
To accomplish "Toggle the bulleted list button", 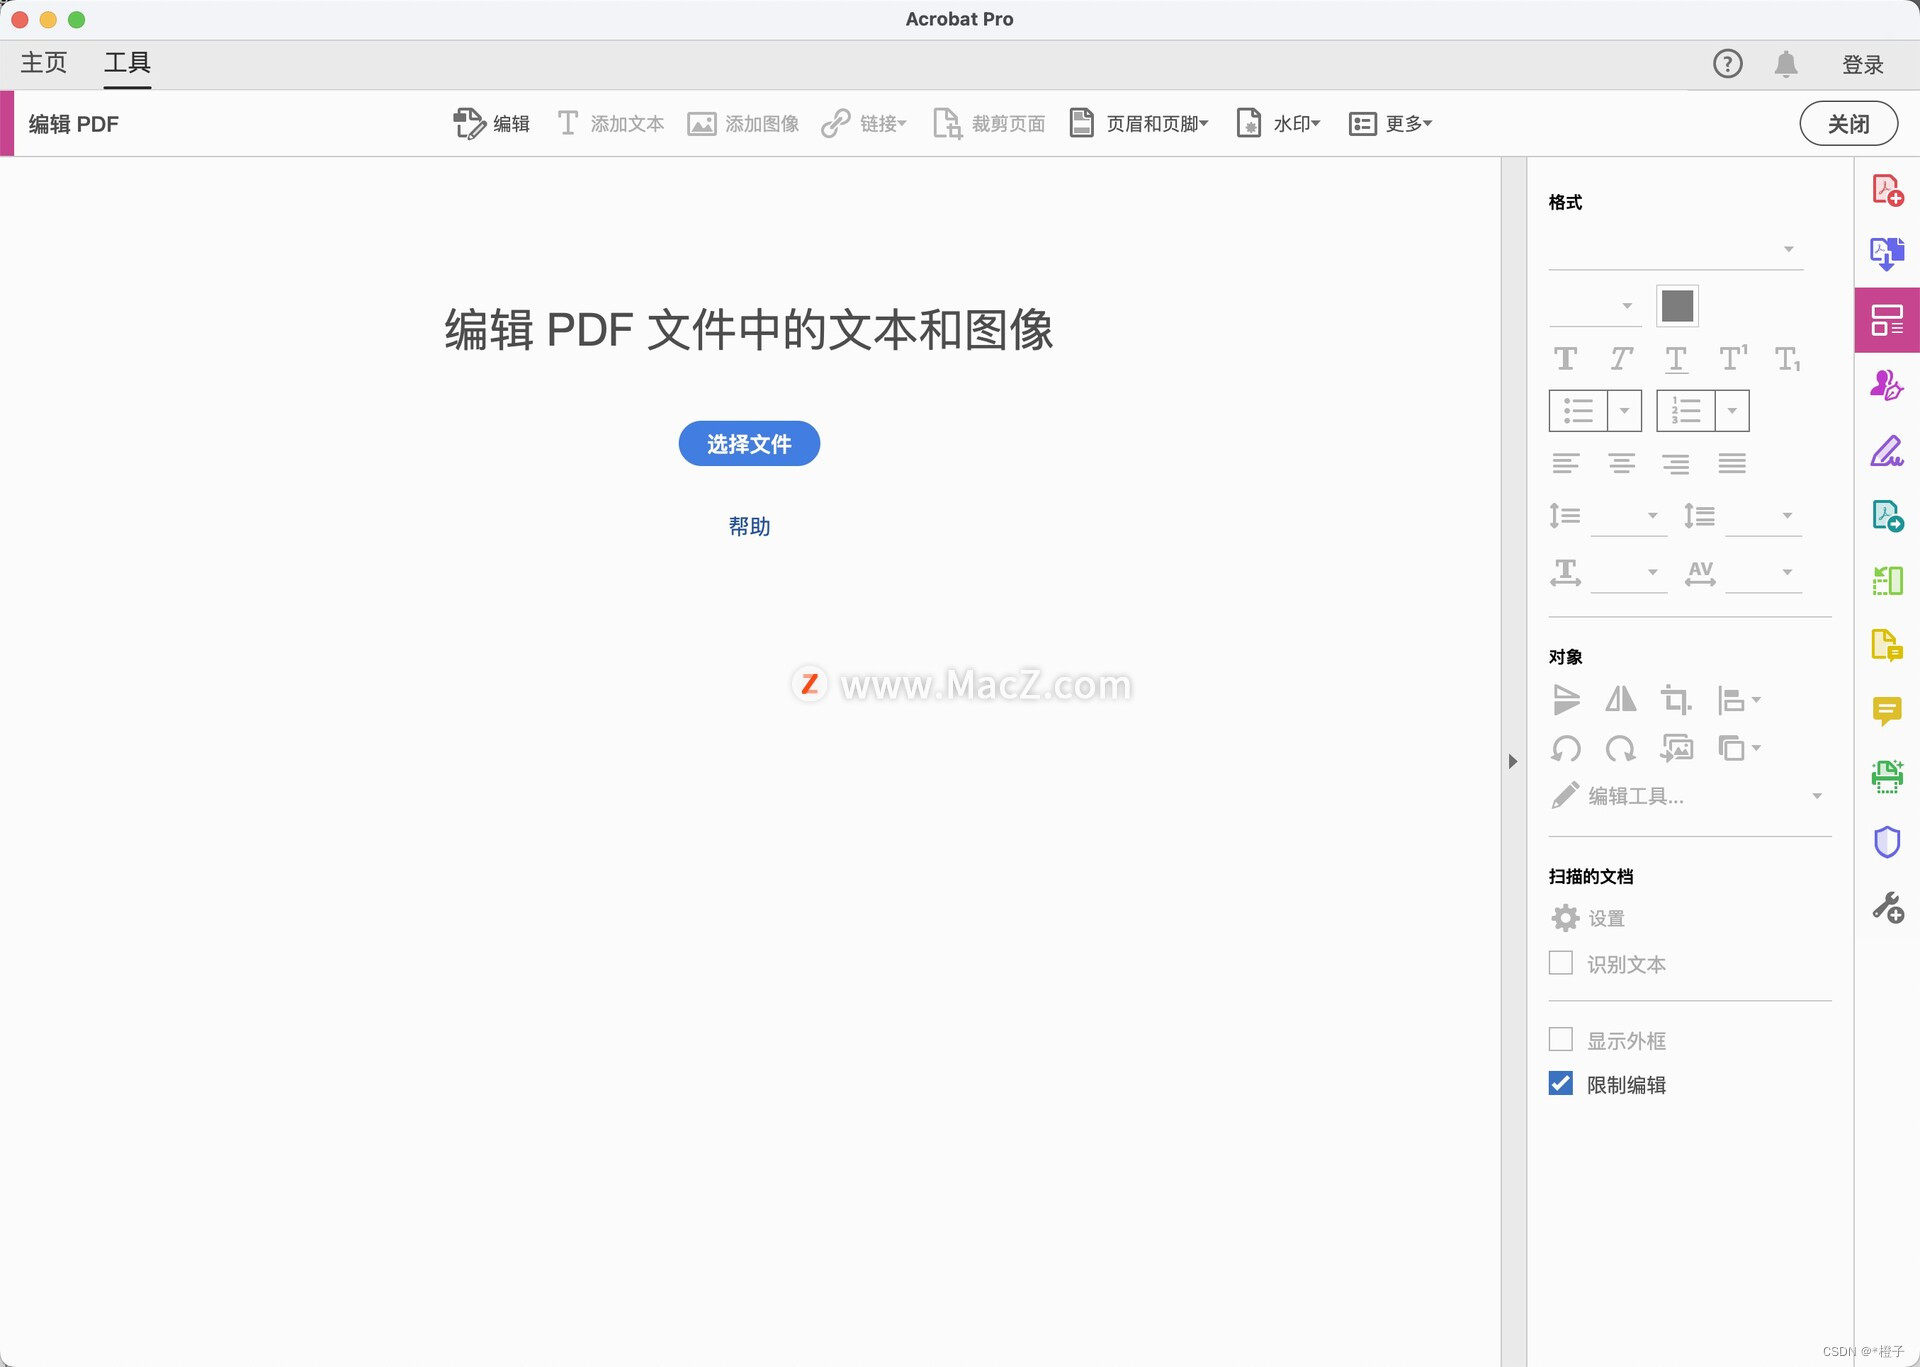I will tap(1578, 411).
